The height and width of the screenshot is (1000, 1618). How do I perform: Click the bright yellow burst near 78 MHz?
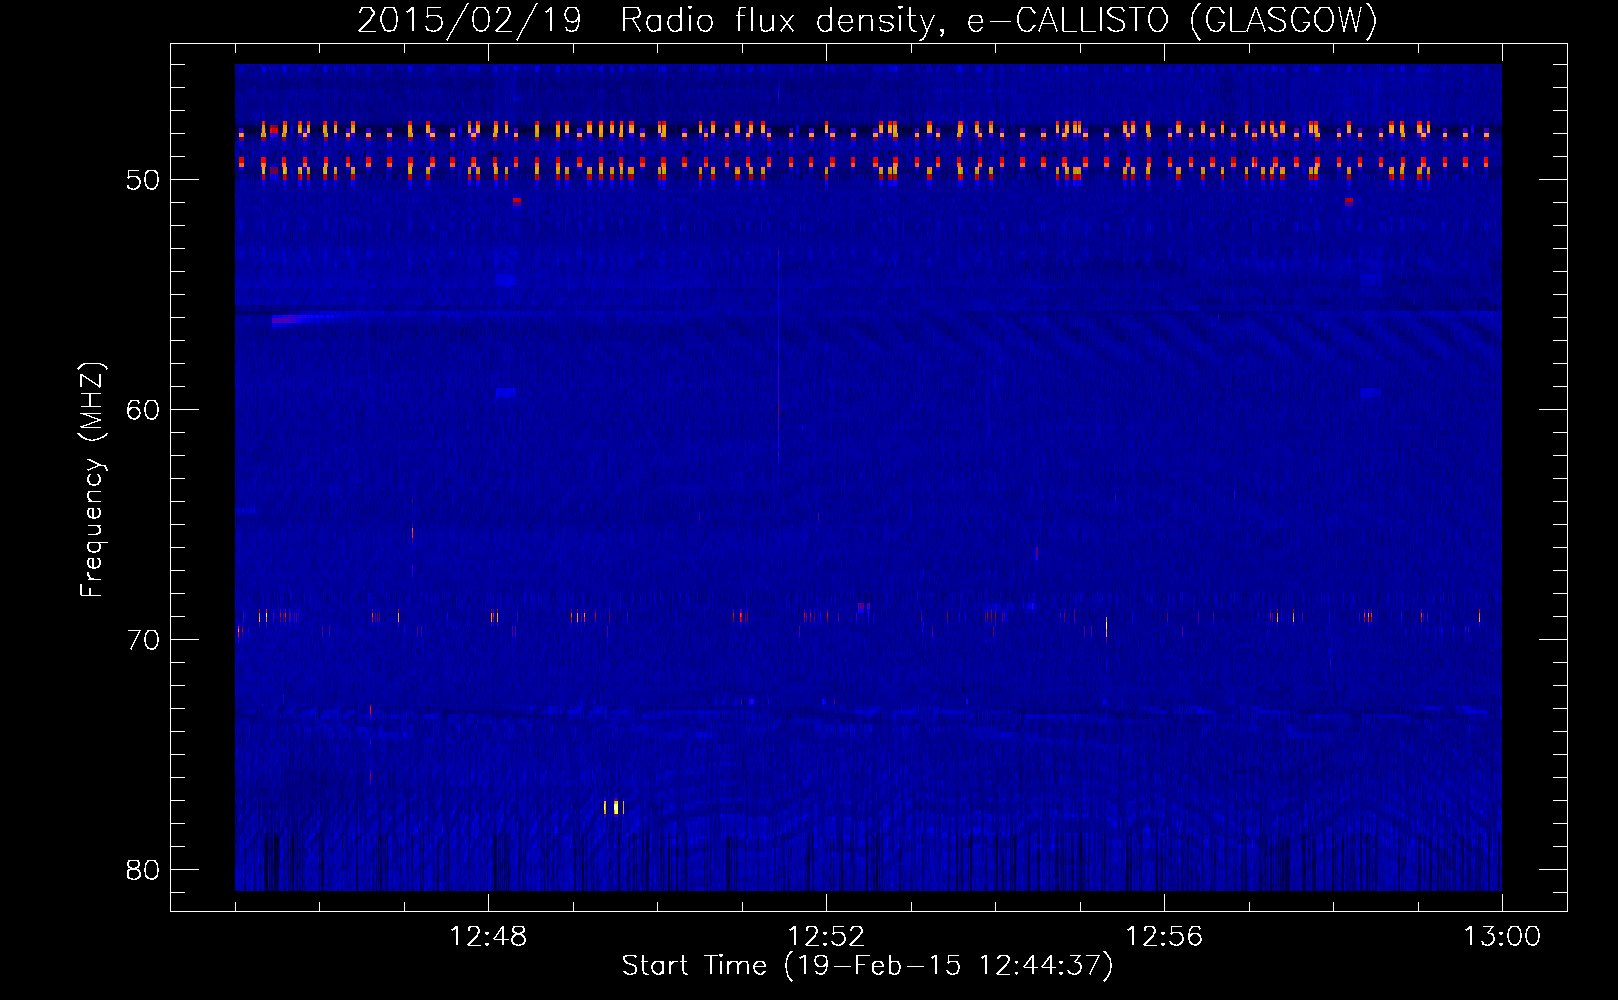click(614, 807)
